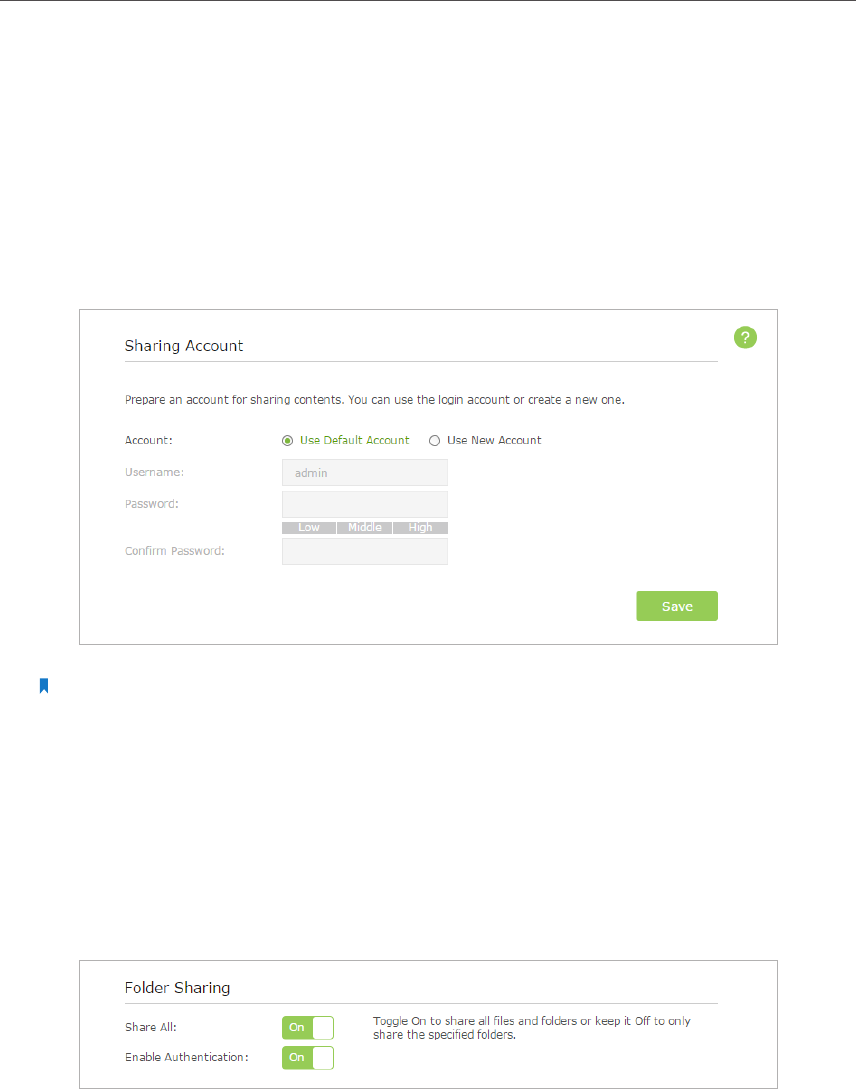Screen dimensions: 856x1089
Task: Click the Enable Authentication: label
Action: click(187, 1057)
